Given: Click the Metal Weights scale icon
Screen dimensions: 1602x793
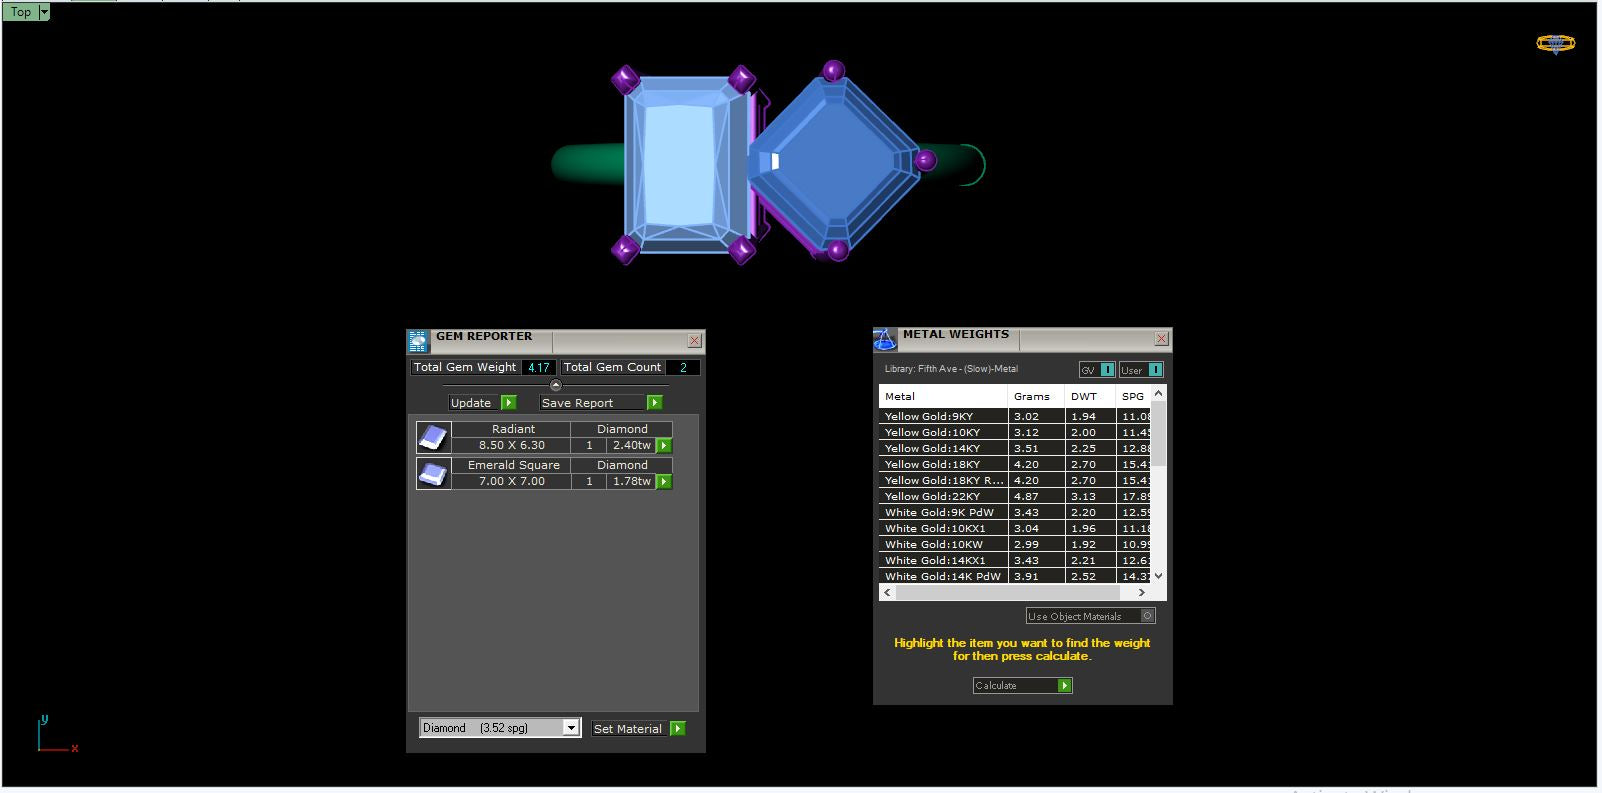Looking at the screenshot, I should coord(885,340).
